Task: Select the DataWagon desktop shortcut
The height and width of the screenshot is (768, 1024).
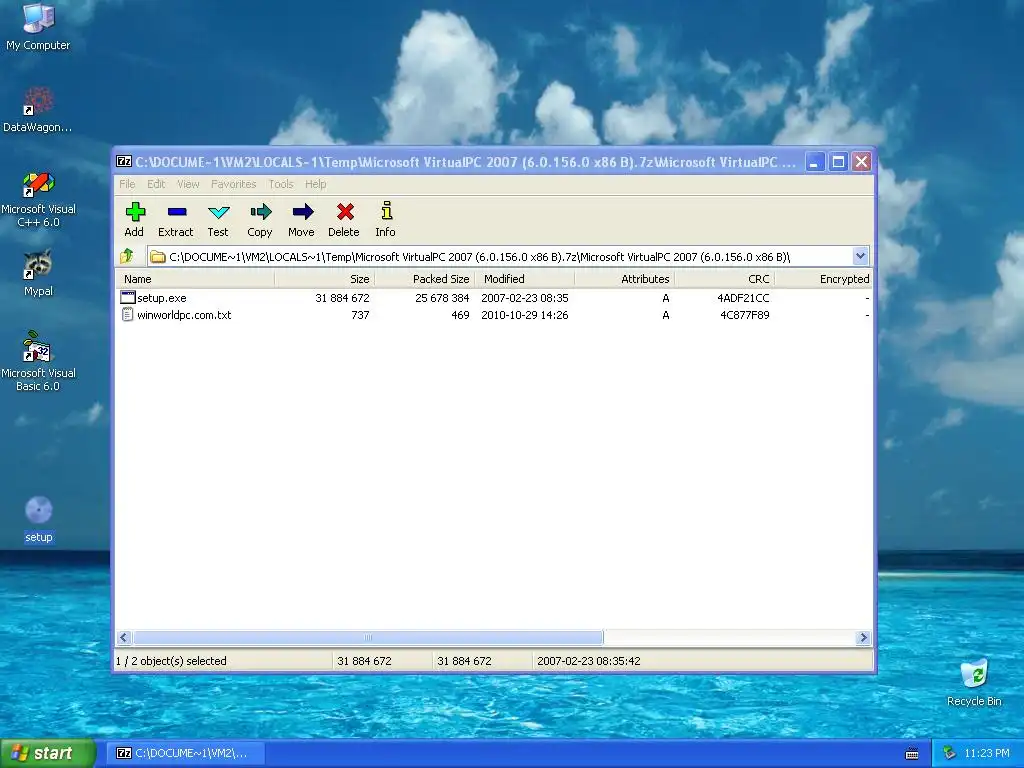Action: pyautogui.click(x=38, y=110)
